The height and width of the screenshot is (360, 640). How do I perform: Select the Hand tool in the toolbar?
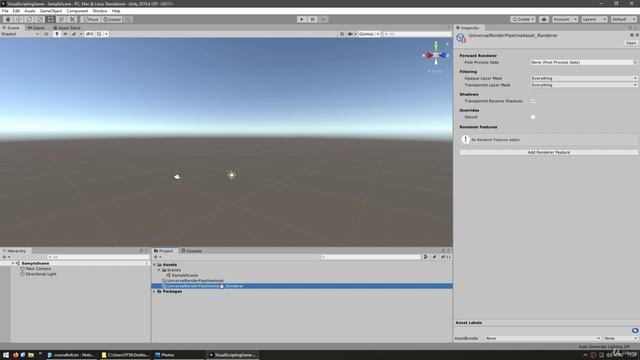point(8,19)
